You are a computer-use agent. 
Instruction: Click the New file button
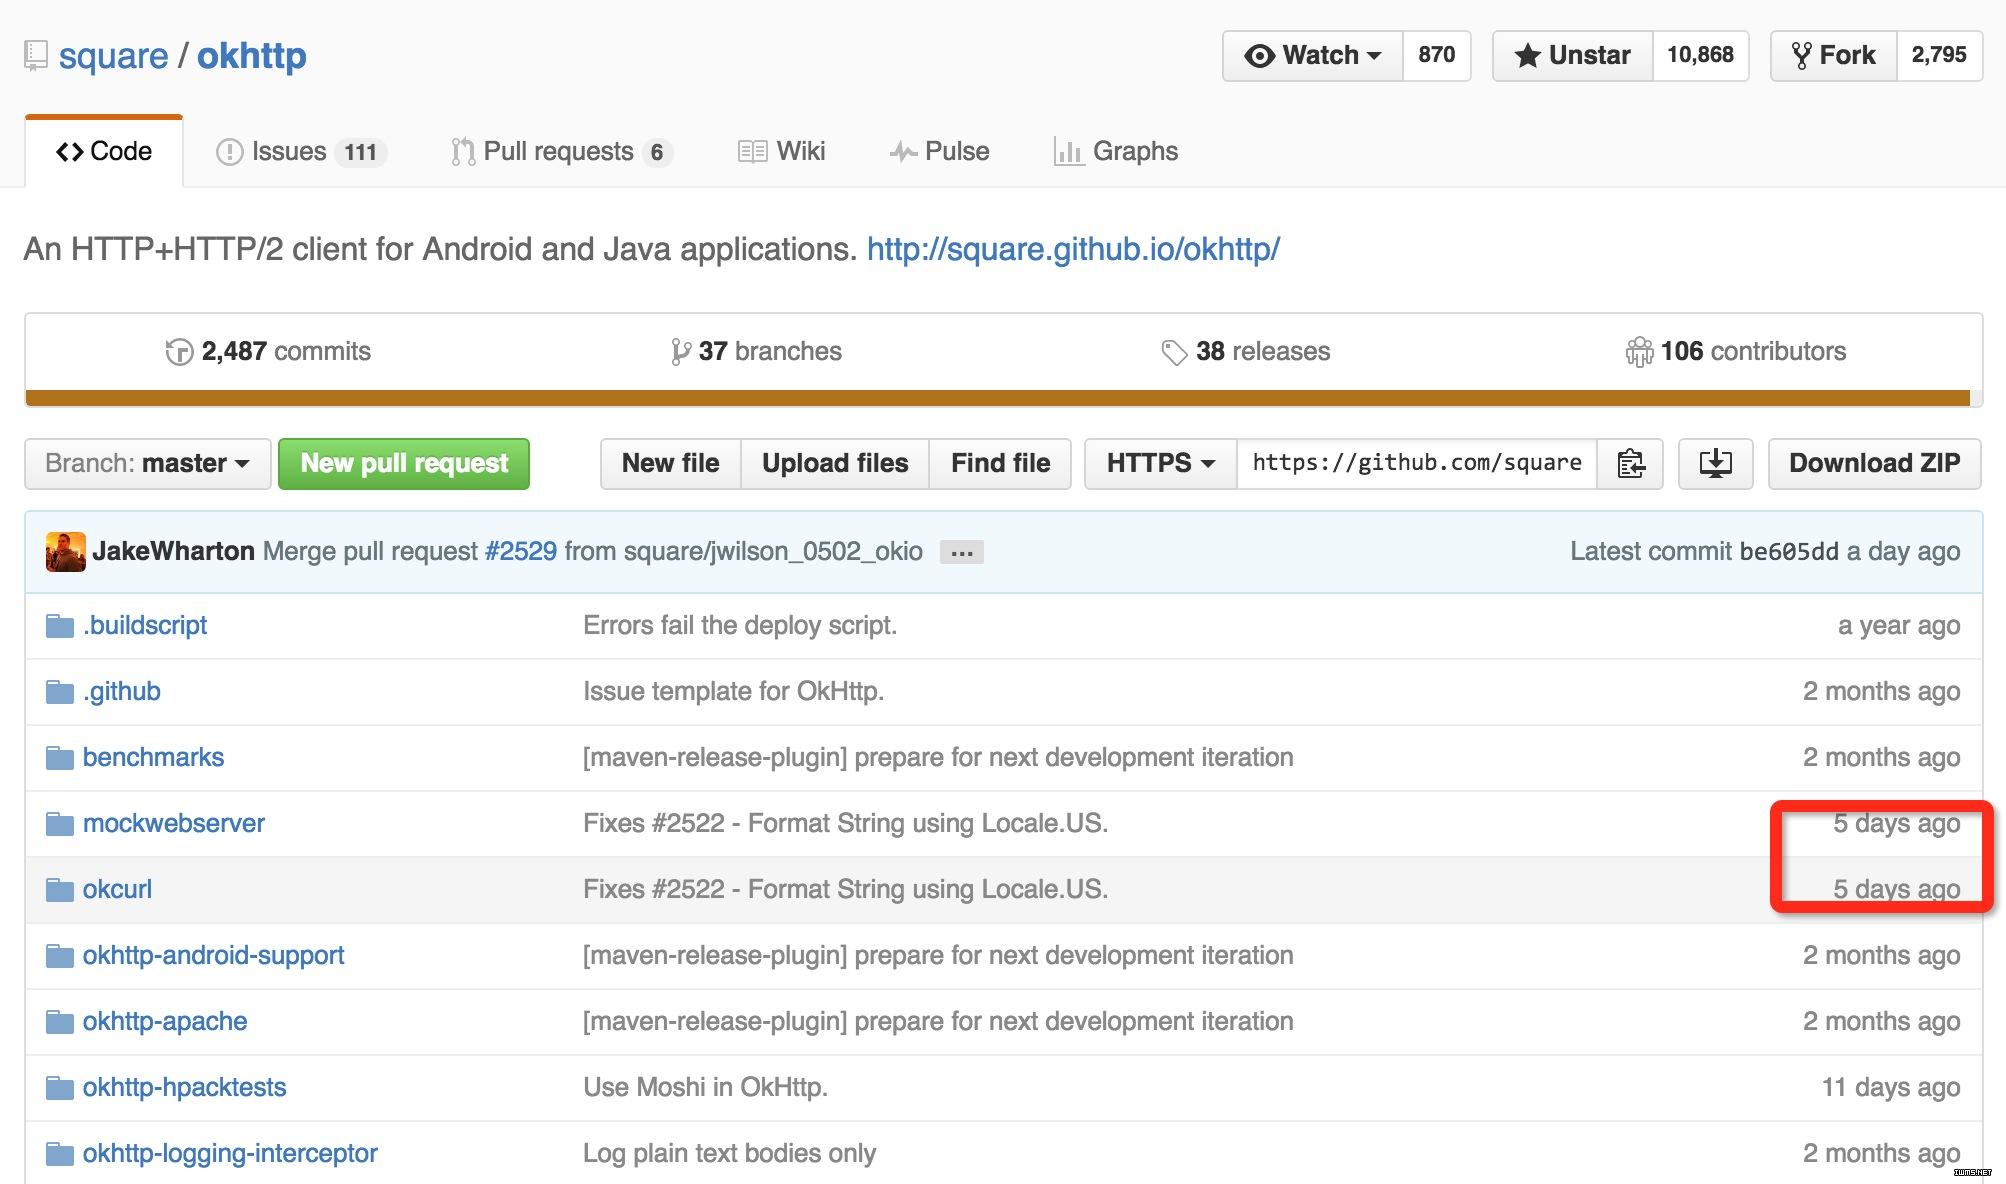[x=670, y=463]
